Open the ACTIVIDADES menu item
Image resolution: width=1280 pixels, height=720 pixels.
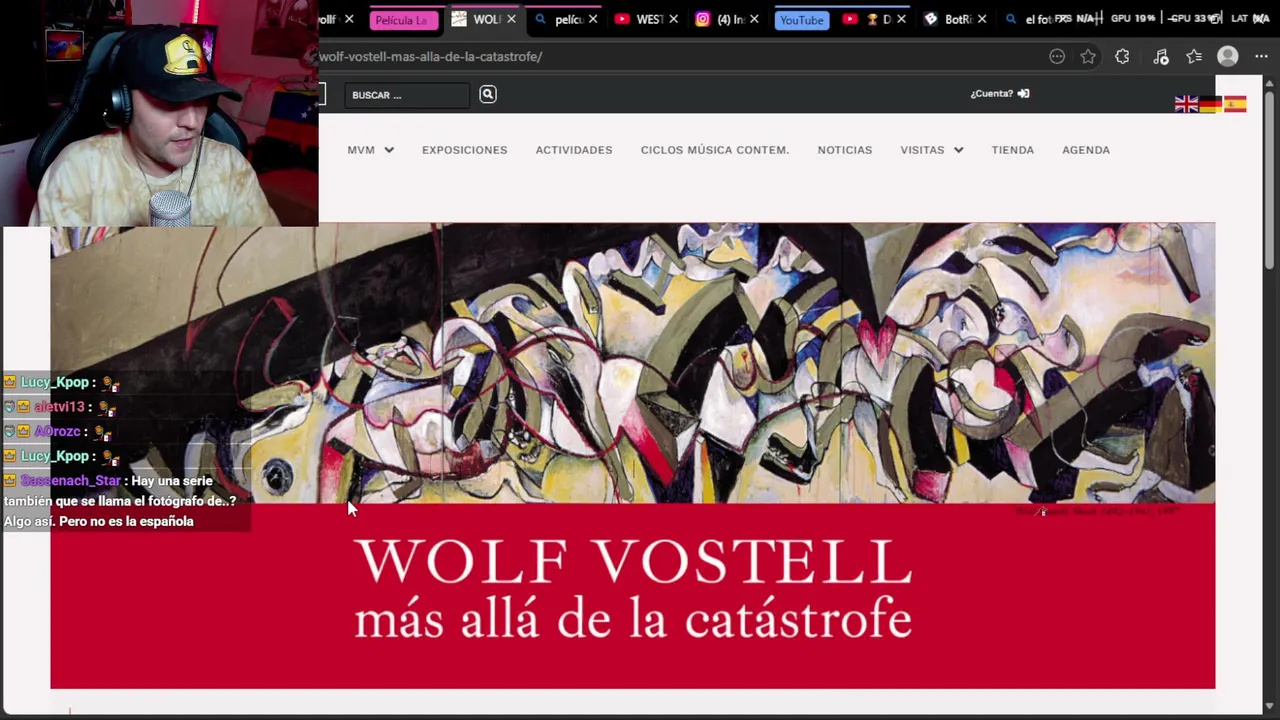click(x=574, y=150)
